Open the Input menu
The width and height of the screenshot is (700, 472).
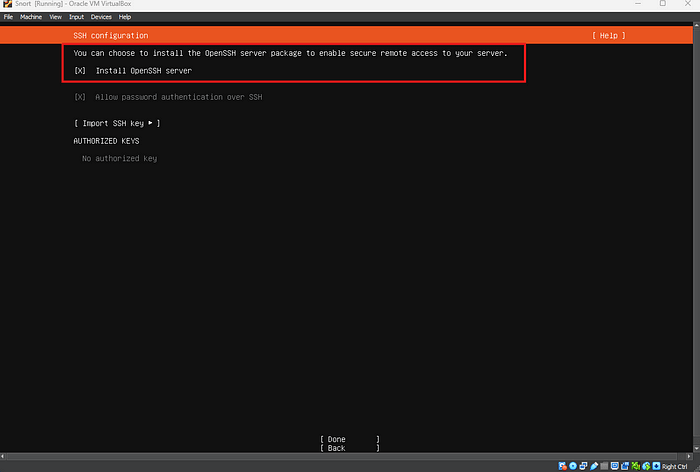coord(76,17)
